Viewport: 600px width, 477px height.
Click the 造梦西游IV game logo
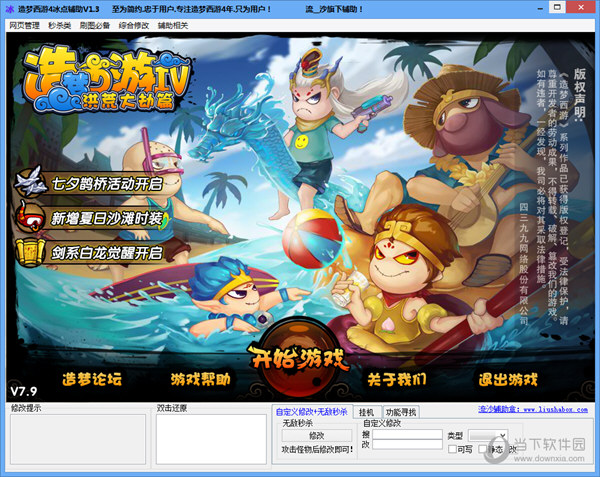point(106,80)
